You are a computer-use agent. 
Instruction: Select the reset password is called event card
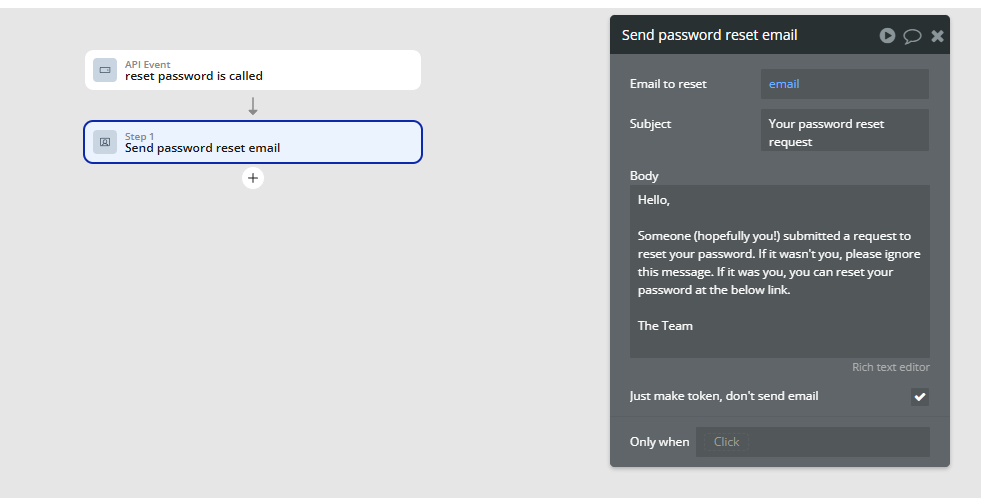click(x=253, y=70)
